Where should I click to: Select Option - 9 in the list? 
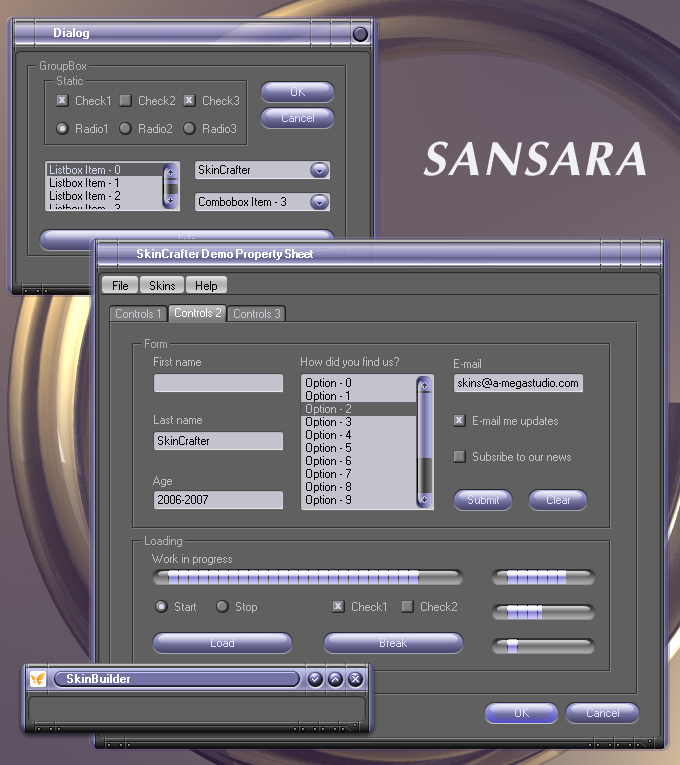359,500
